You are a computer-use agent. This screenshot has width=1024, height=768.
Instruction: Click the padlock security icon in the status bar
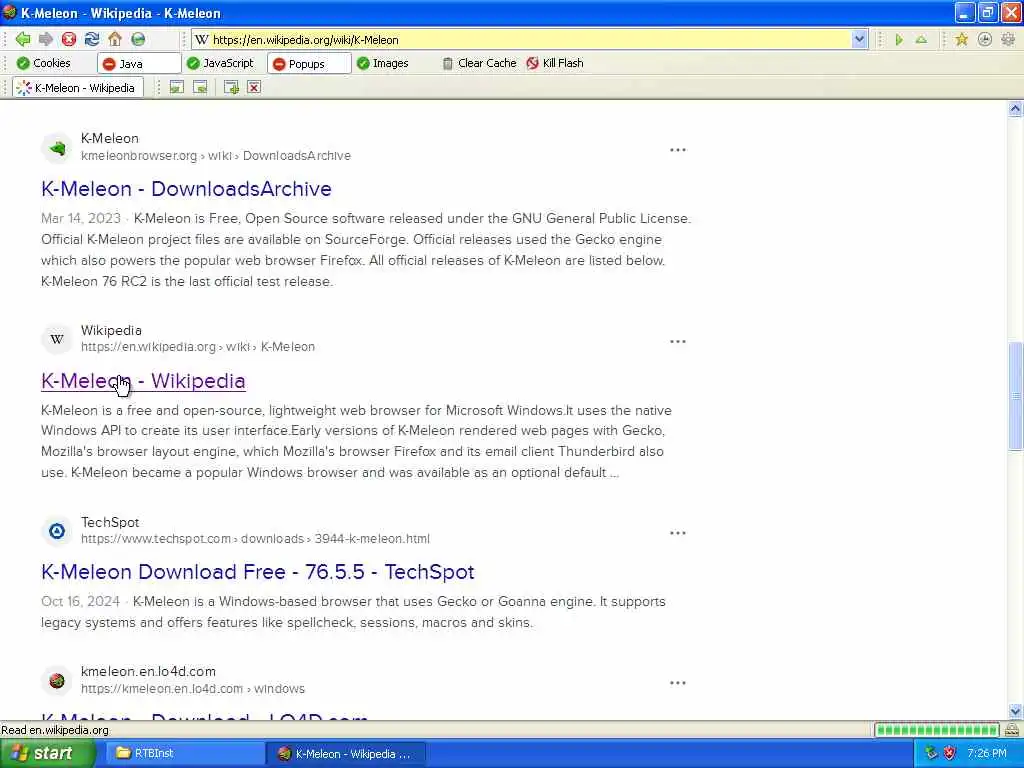[x=1012, y=729]
